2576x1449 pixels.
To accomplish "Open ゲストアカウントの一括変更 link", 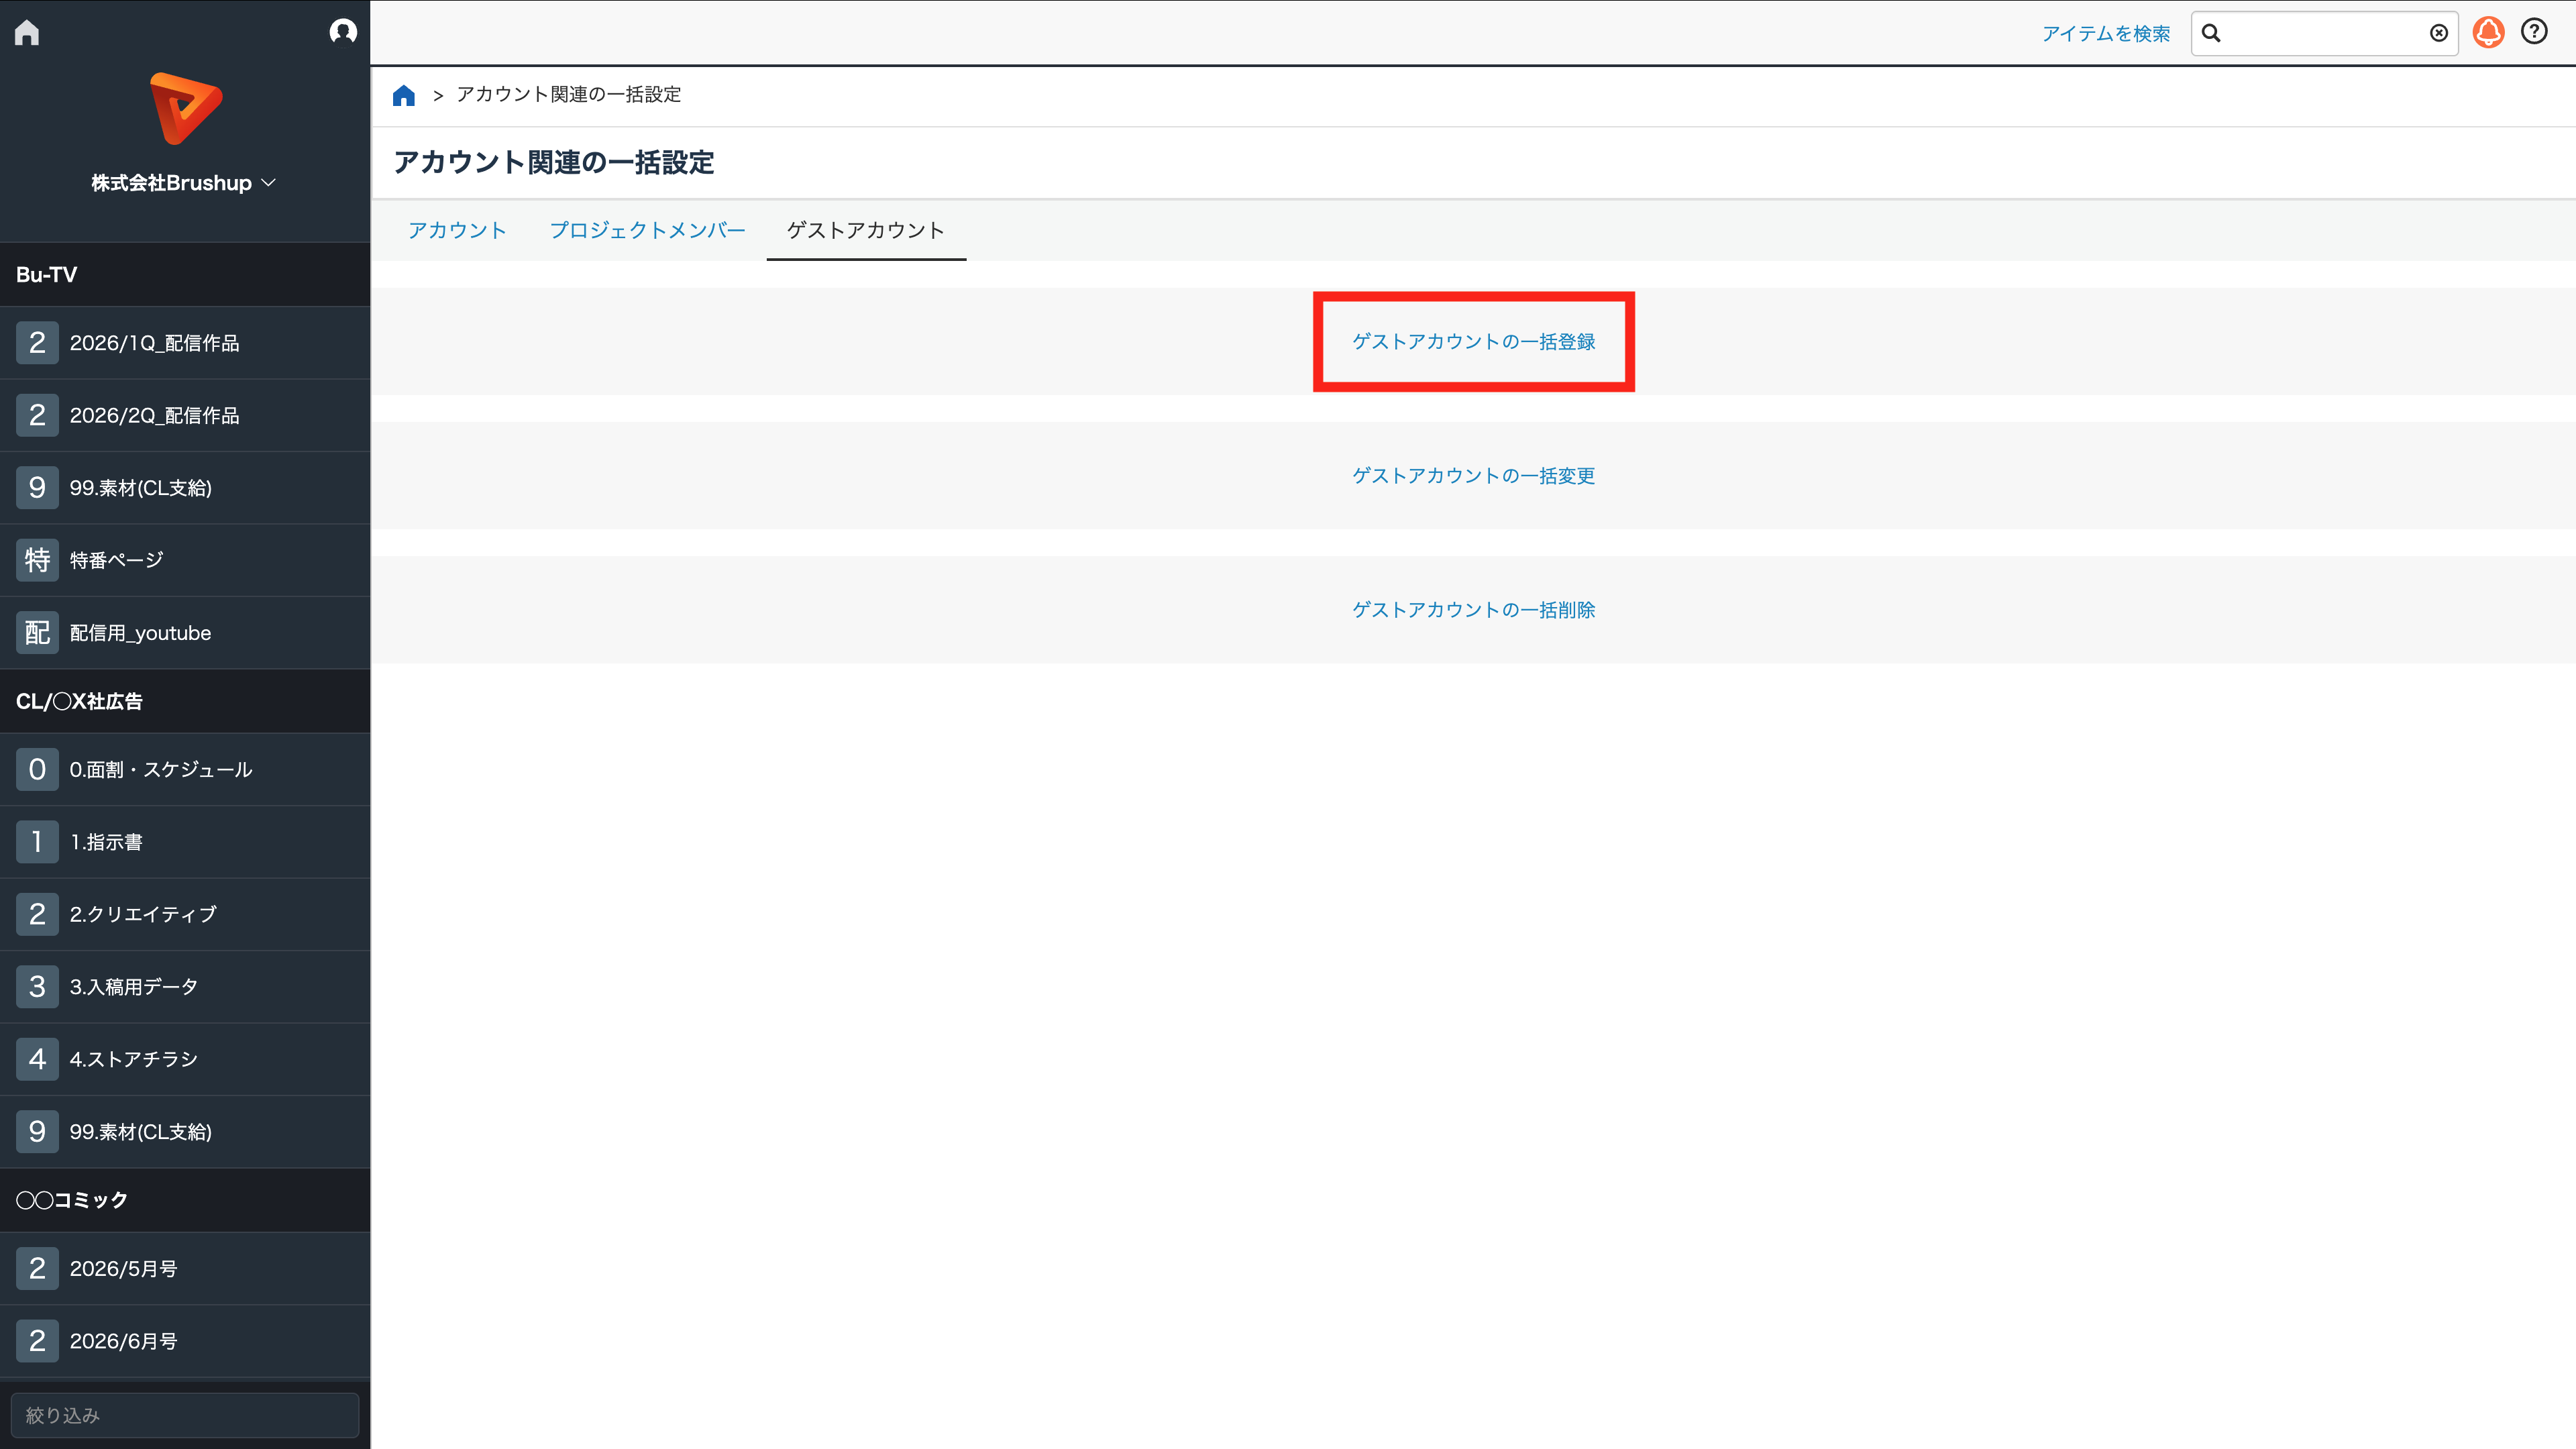I will [x=1473, y=476].
